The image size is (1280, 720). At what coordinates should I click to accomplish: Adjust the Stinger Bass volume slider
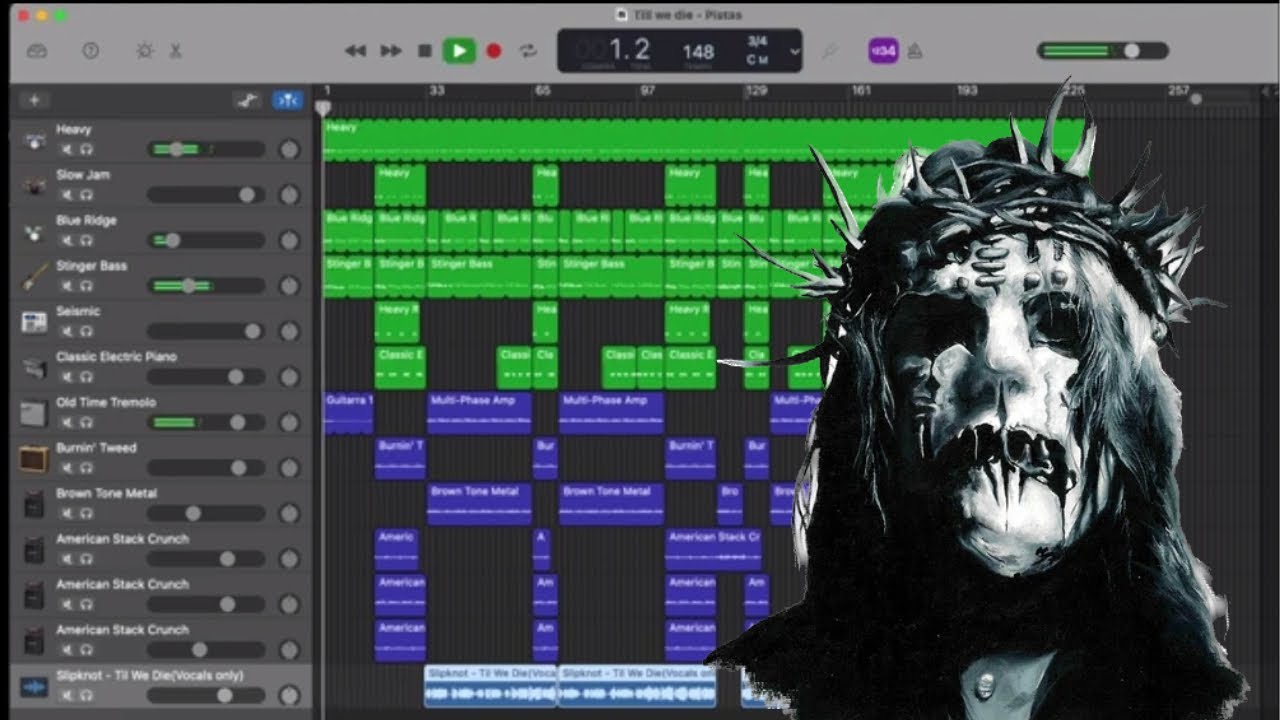[x=206, y=286]
